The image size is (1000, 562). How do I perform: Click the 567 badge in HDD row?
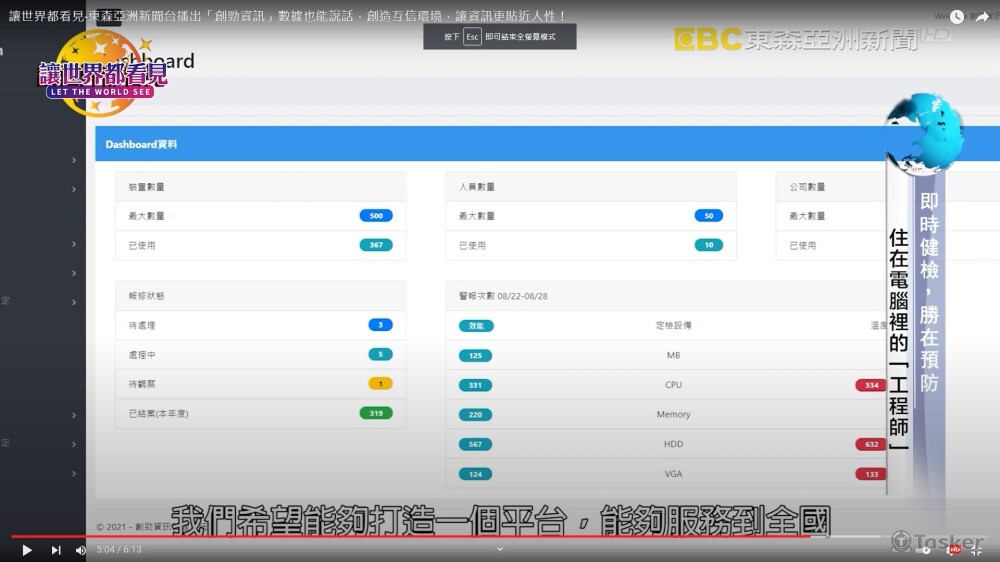[475, 444]
